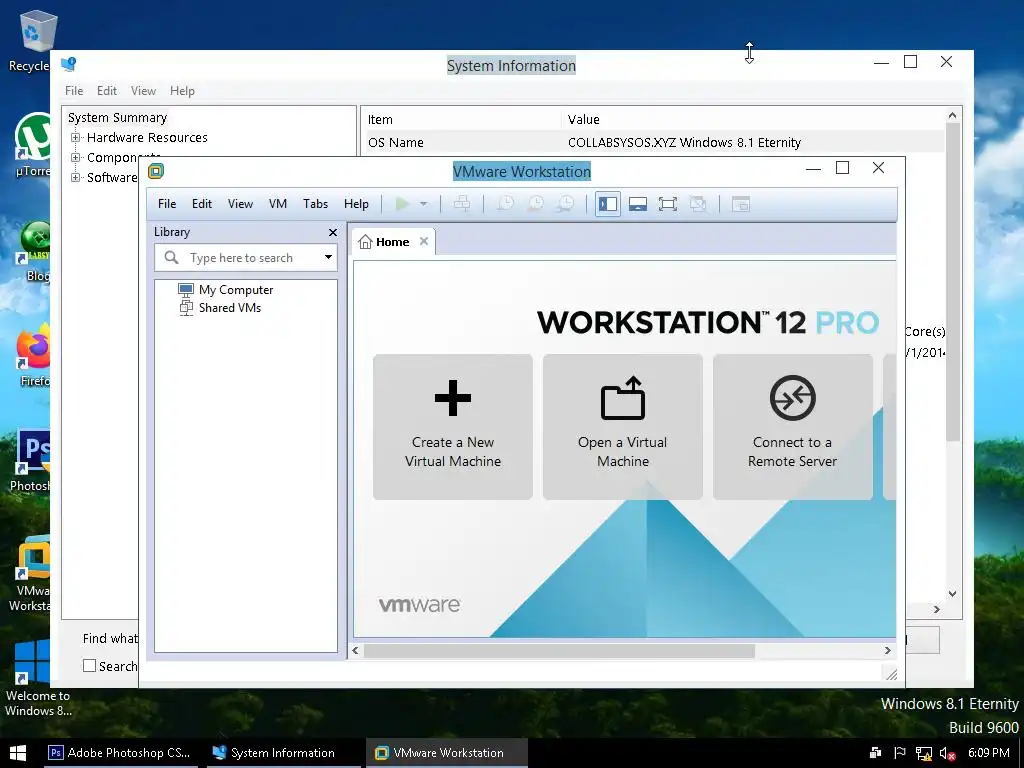Click the System Information title bar icon
This screenshot has width=1024, height=768.
(69, 63)
